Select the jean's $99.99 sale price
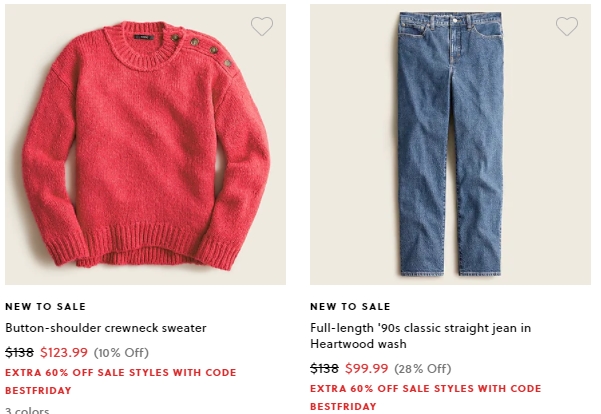Viewport: 601px width, 414px height. click(x=367, y=368)
